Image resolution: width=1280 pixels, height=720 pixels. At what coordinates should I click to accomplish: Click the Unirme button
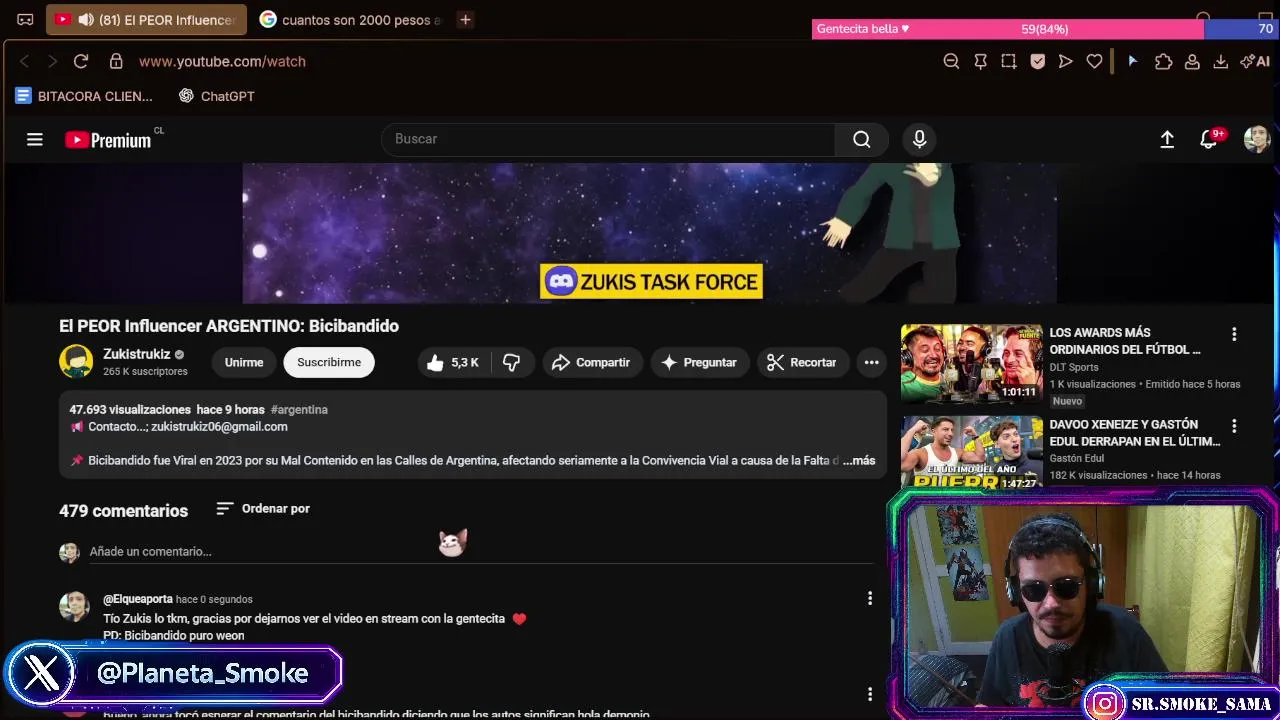pyautogui.click(x=244, y=362)
